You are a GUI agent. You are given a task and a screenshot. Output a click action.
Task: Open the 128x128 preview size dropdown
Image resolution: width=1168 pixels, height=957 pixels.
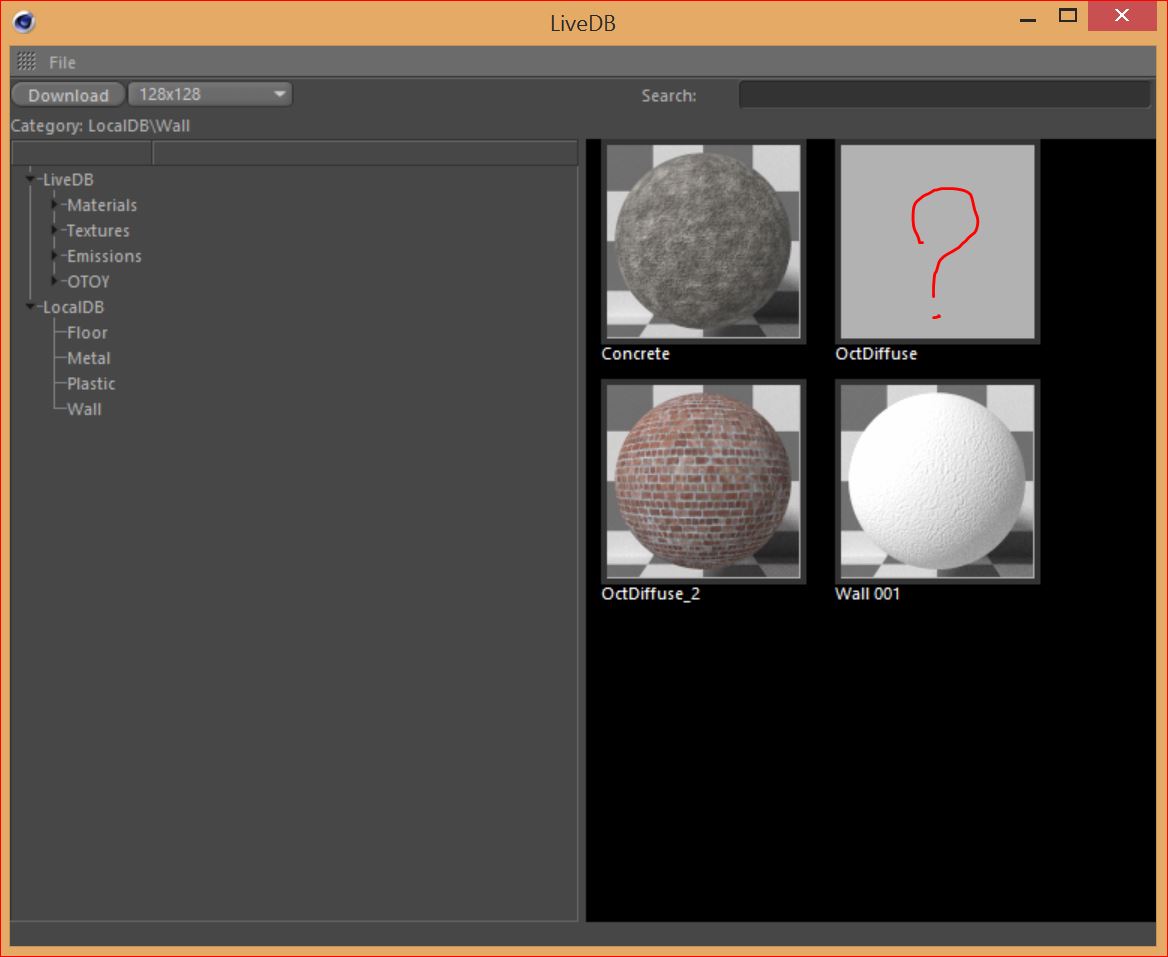coord(210,94)
